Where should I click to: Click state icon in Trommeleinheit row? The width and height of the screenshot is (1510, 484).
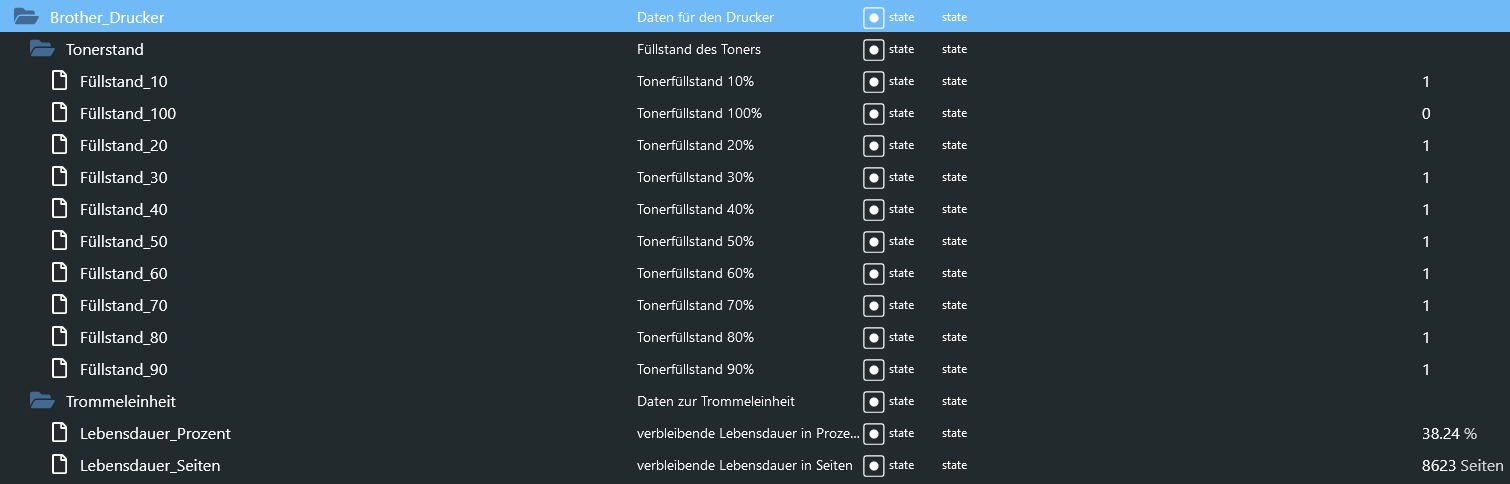[873, 401]
